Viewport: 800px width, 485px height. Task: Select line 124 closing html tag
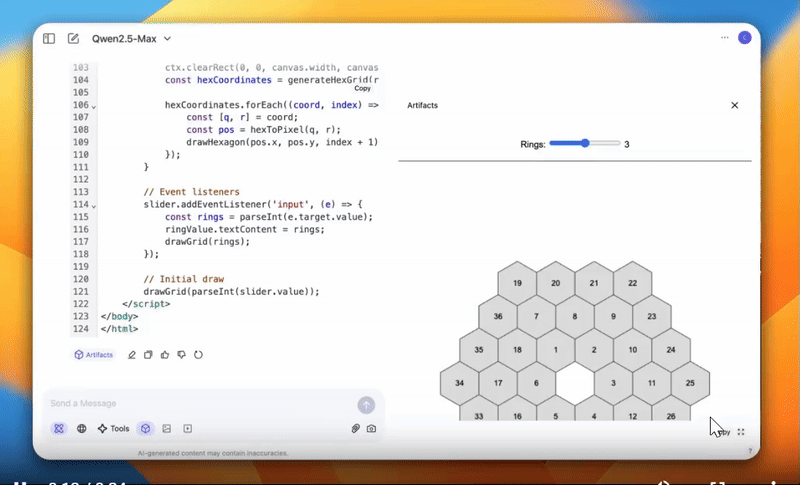pos(119,329)
